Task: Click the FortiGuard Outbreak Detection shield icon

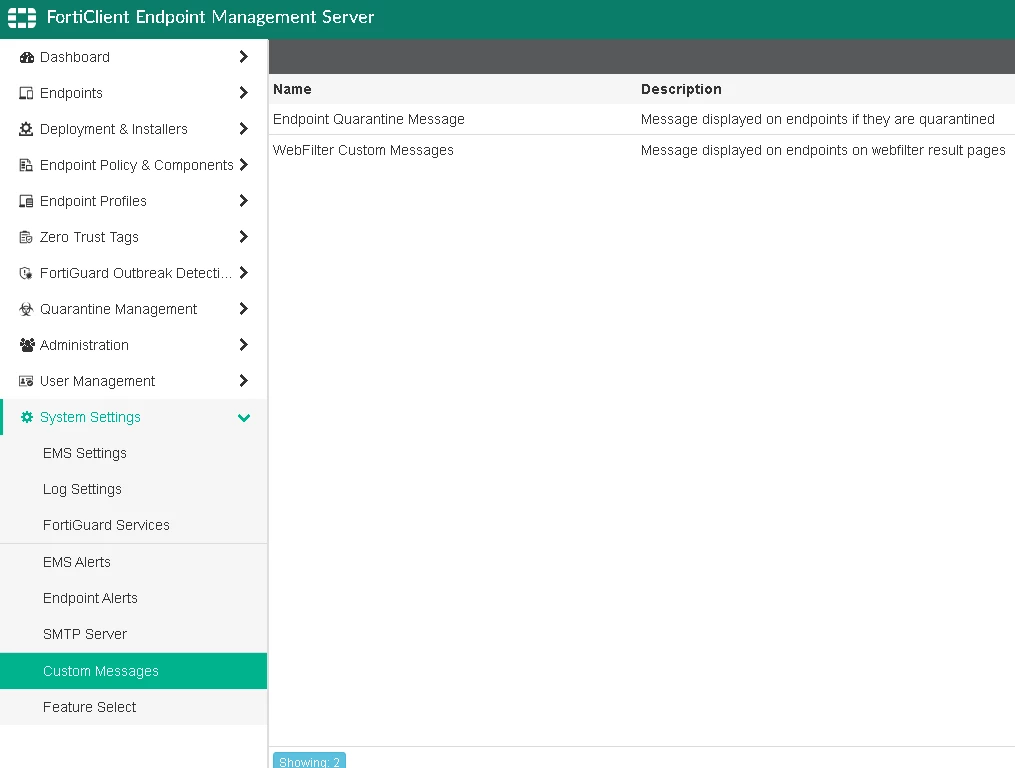Action: [x=26, y=273]
